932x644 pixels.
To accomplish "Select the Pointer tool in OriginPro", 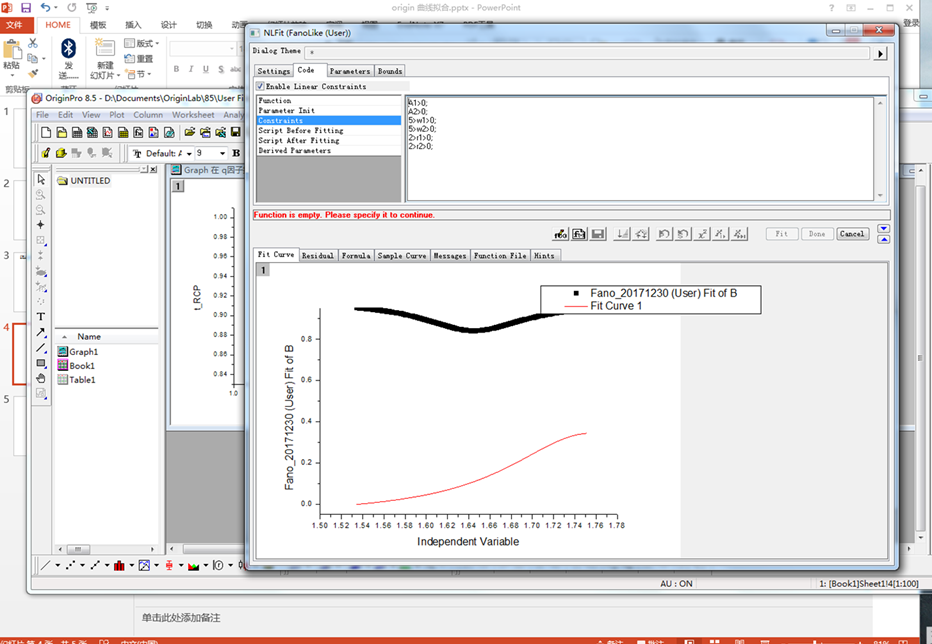I will (40, 180).
